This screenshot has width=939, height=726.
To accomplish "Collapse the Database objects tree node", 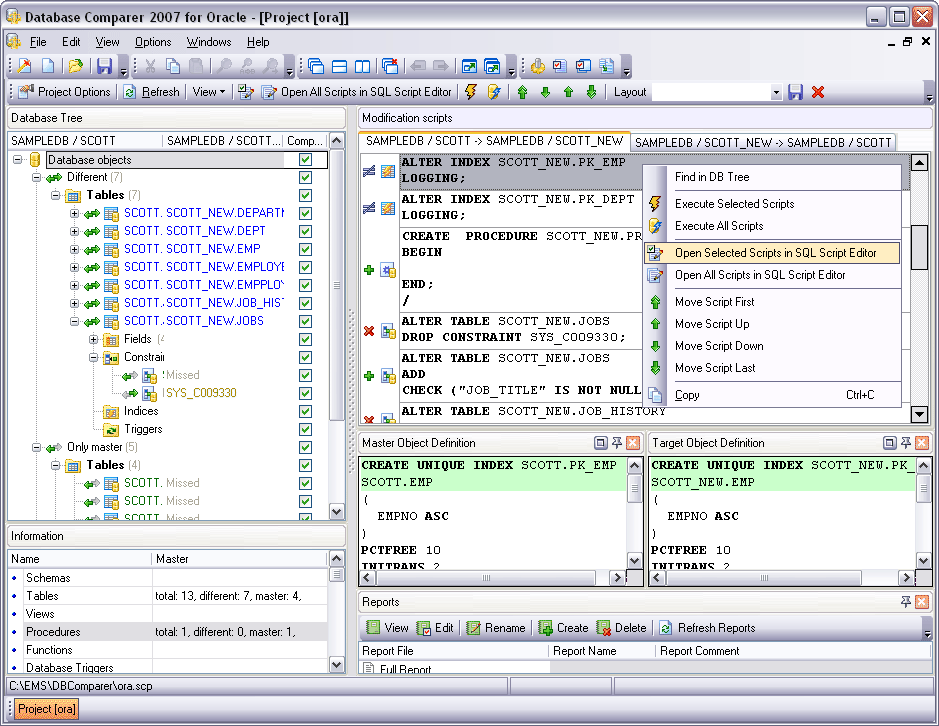I will tap(18, 159).
